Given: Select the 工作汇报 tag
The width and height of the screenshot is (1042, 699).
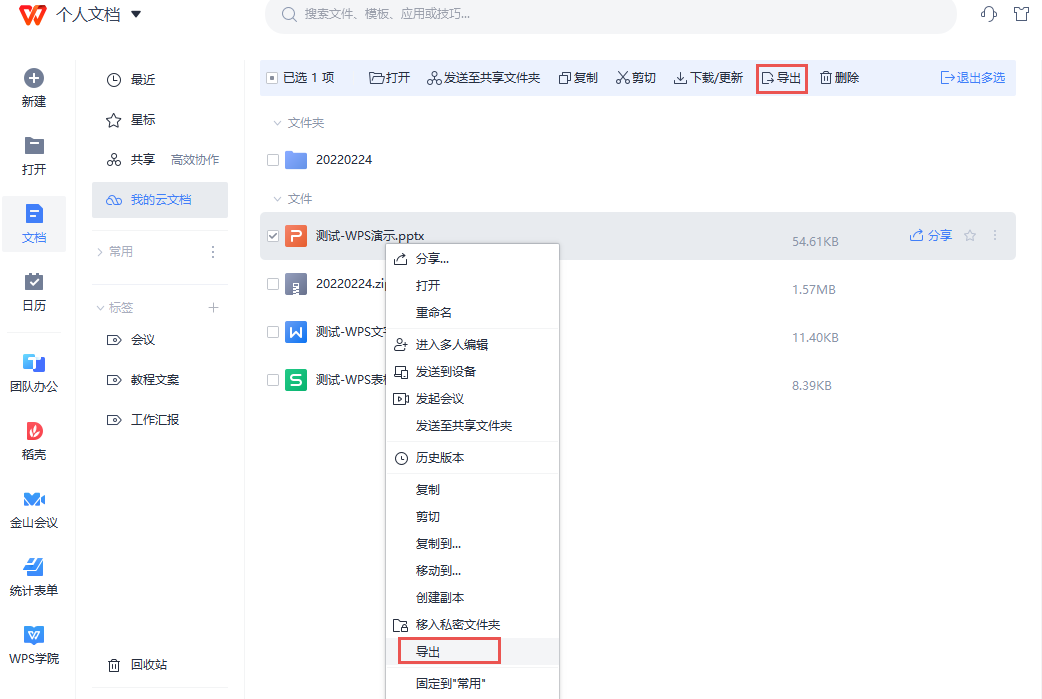Looking at the screenshot, I should (x=143, y=420).
